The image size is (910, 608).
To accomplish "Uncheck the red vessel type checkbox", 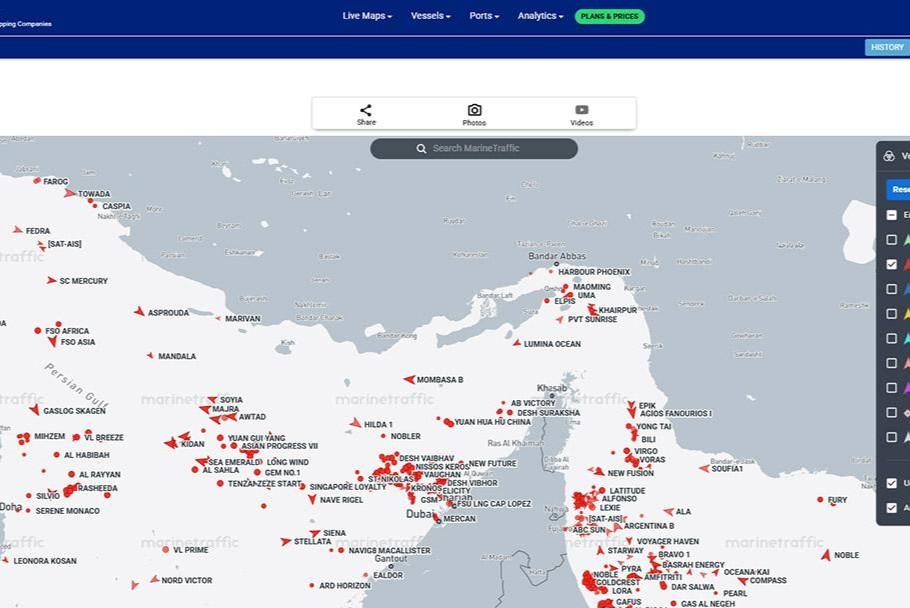I will click(x=891, y=264).
